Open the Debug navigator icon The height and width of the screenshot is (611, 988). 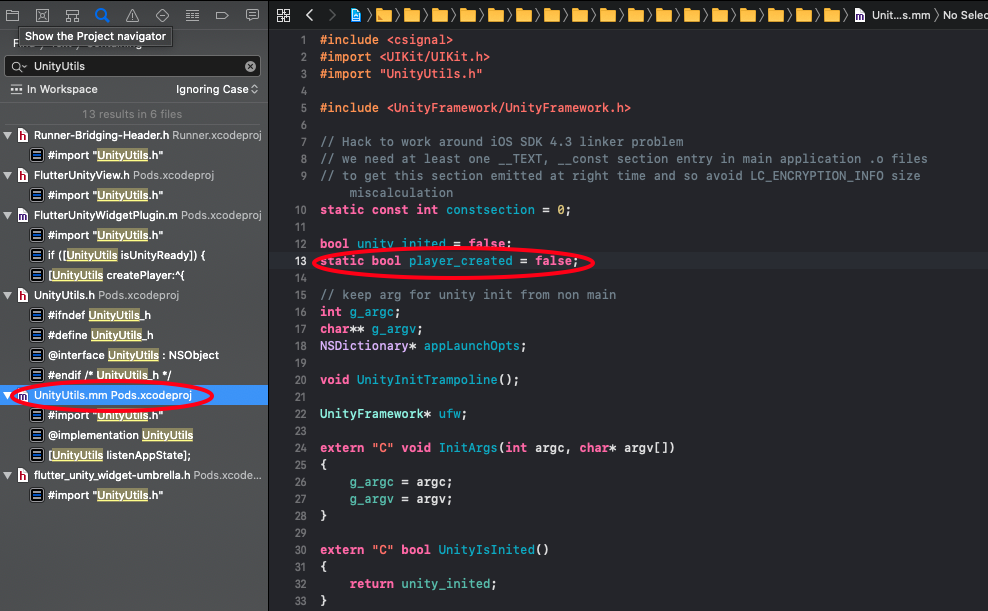click(192, 14)
